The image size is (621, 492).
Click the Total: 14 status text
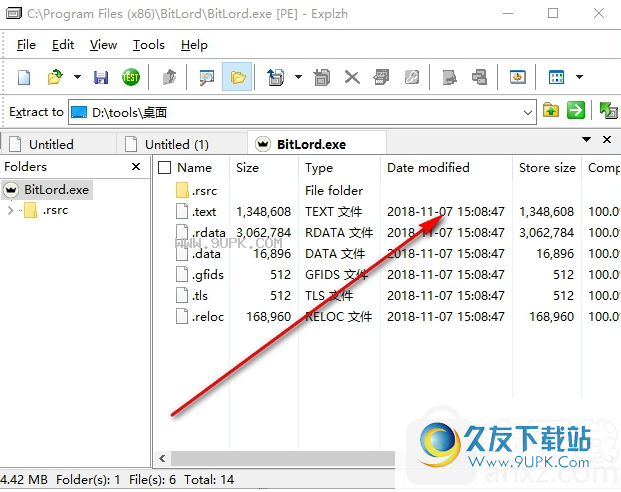tap(209, 480)
